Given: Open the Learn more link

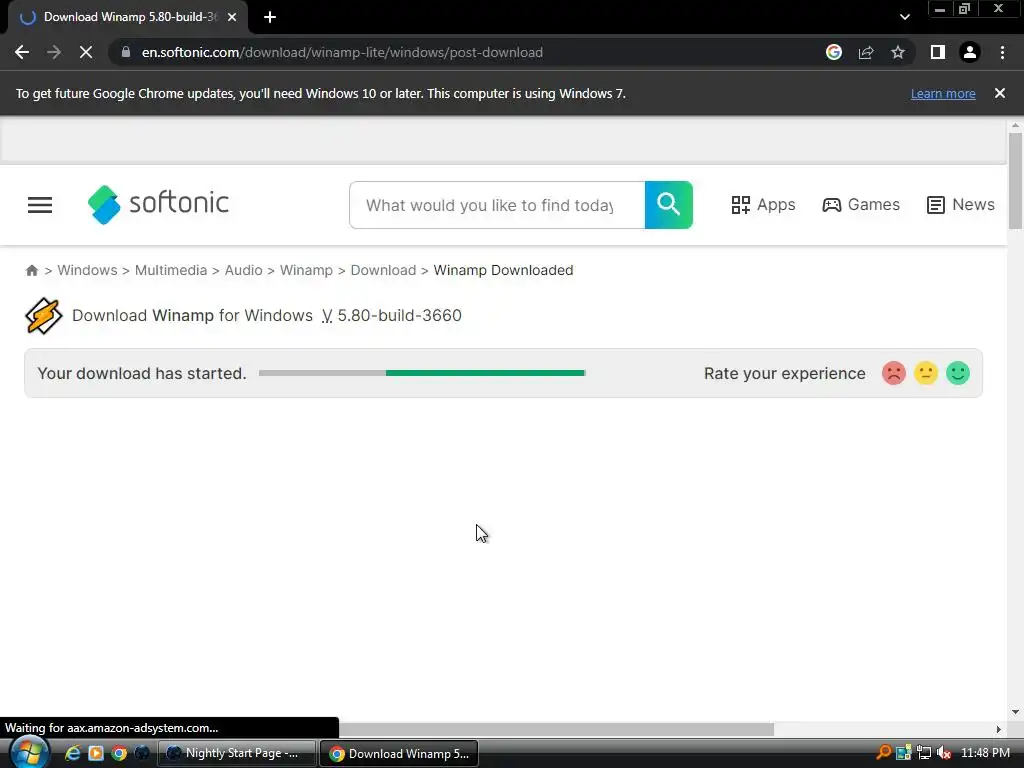Looking at the screenshot, I should pyautogui.click(x=943, y=93).
